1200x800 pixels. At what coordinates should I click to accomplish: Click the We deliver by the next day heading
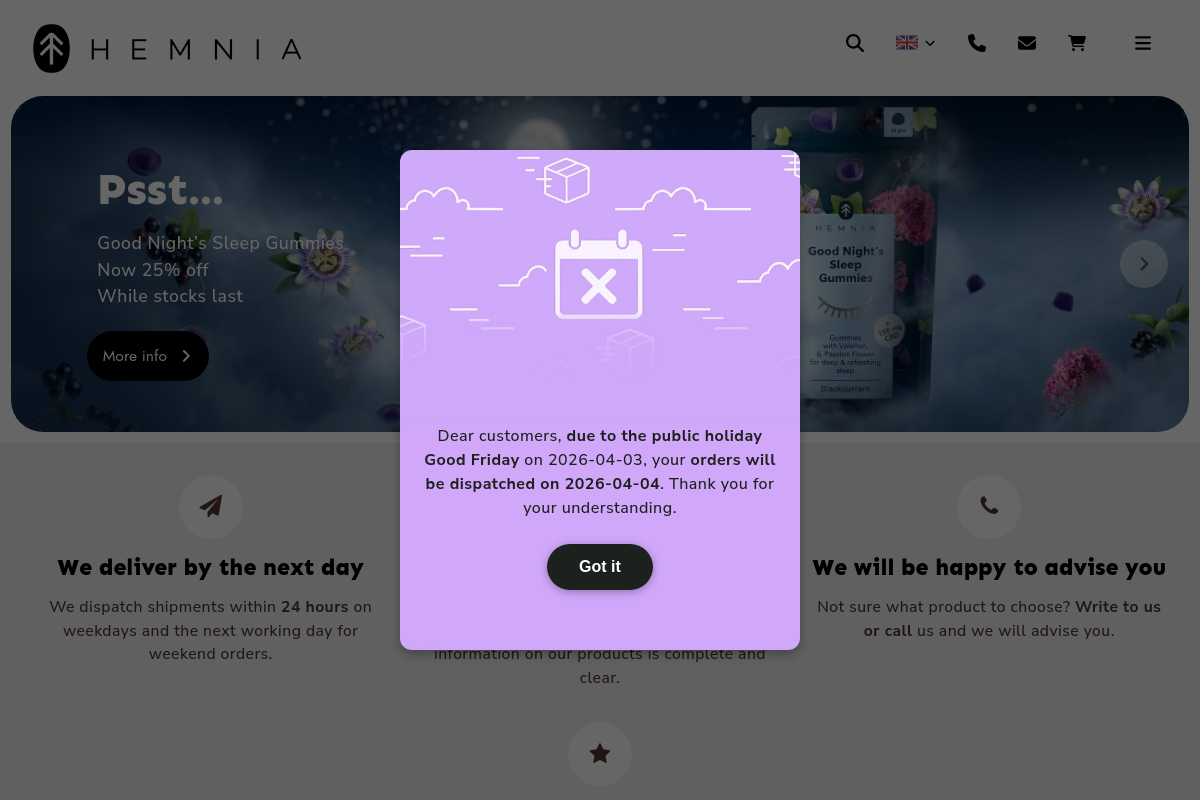pyautogui.click(x=210, y=567)
